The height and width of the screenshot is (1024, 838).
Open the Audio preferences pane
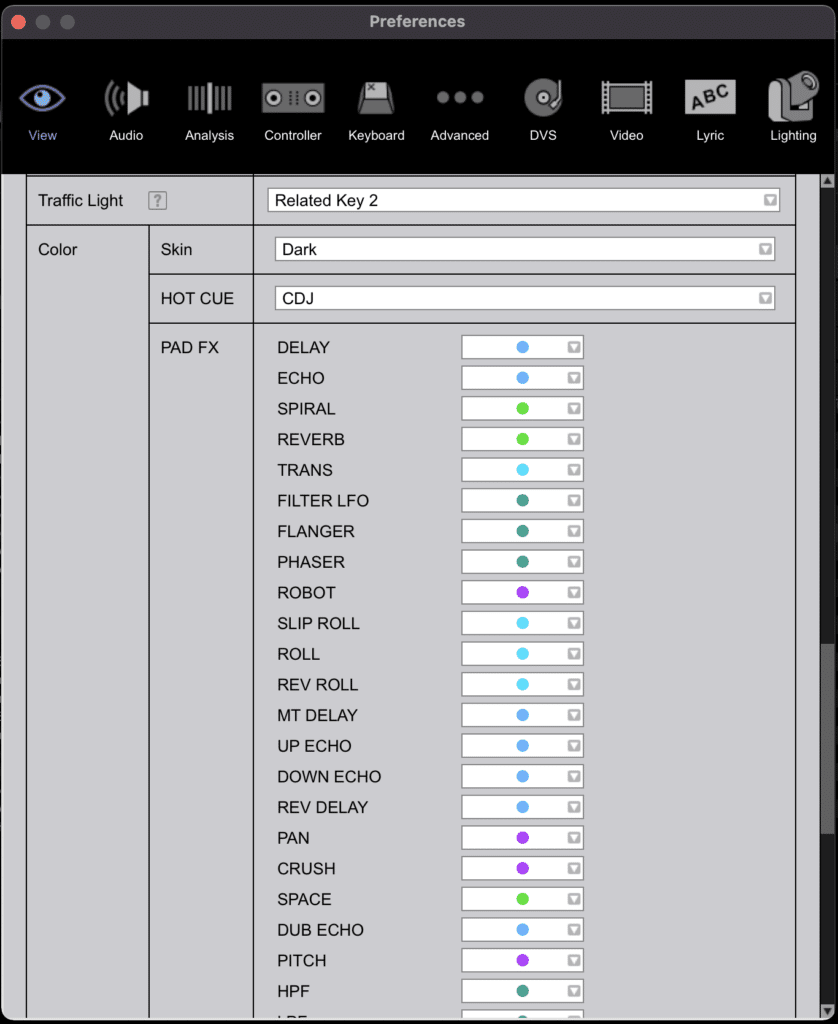(126, 109)
